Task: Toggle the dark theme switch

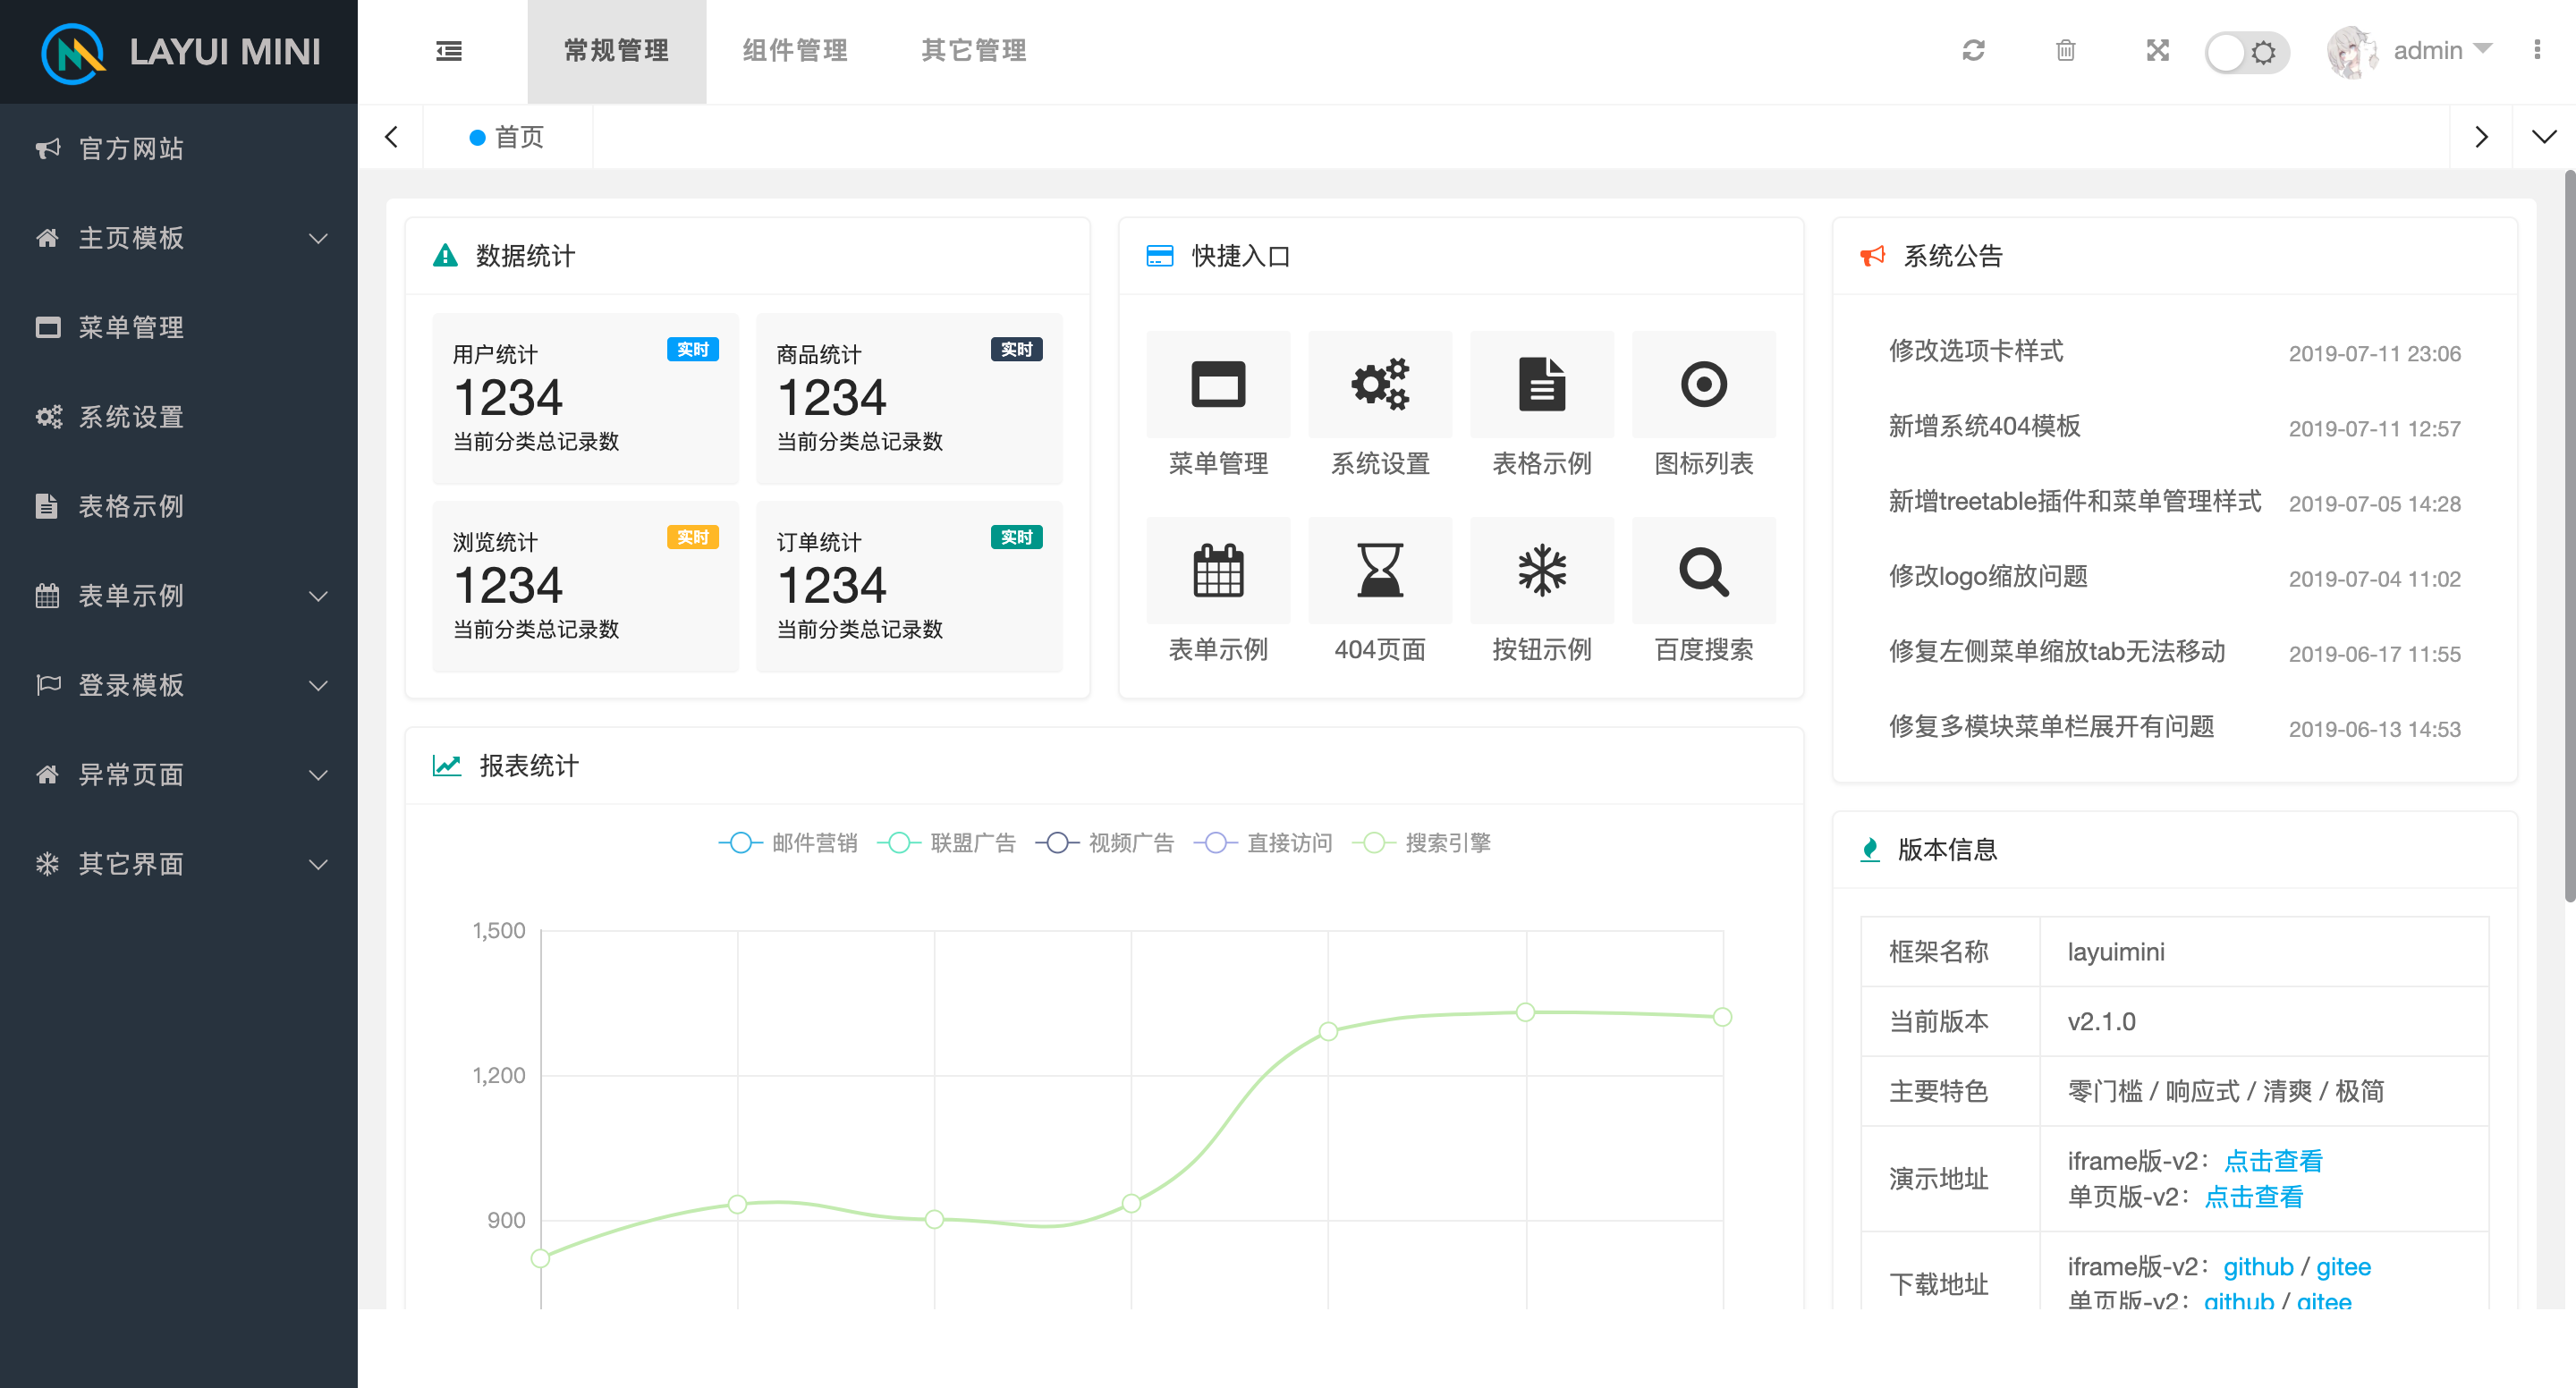Action: click(x=2246, y=52)
